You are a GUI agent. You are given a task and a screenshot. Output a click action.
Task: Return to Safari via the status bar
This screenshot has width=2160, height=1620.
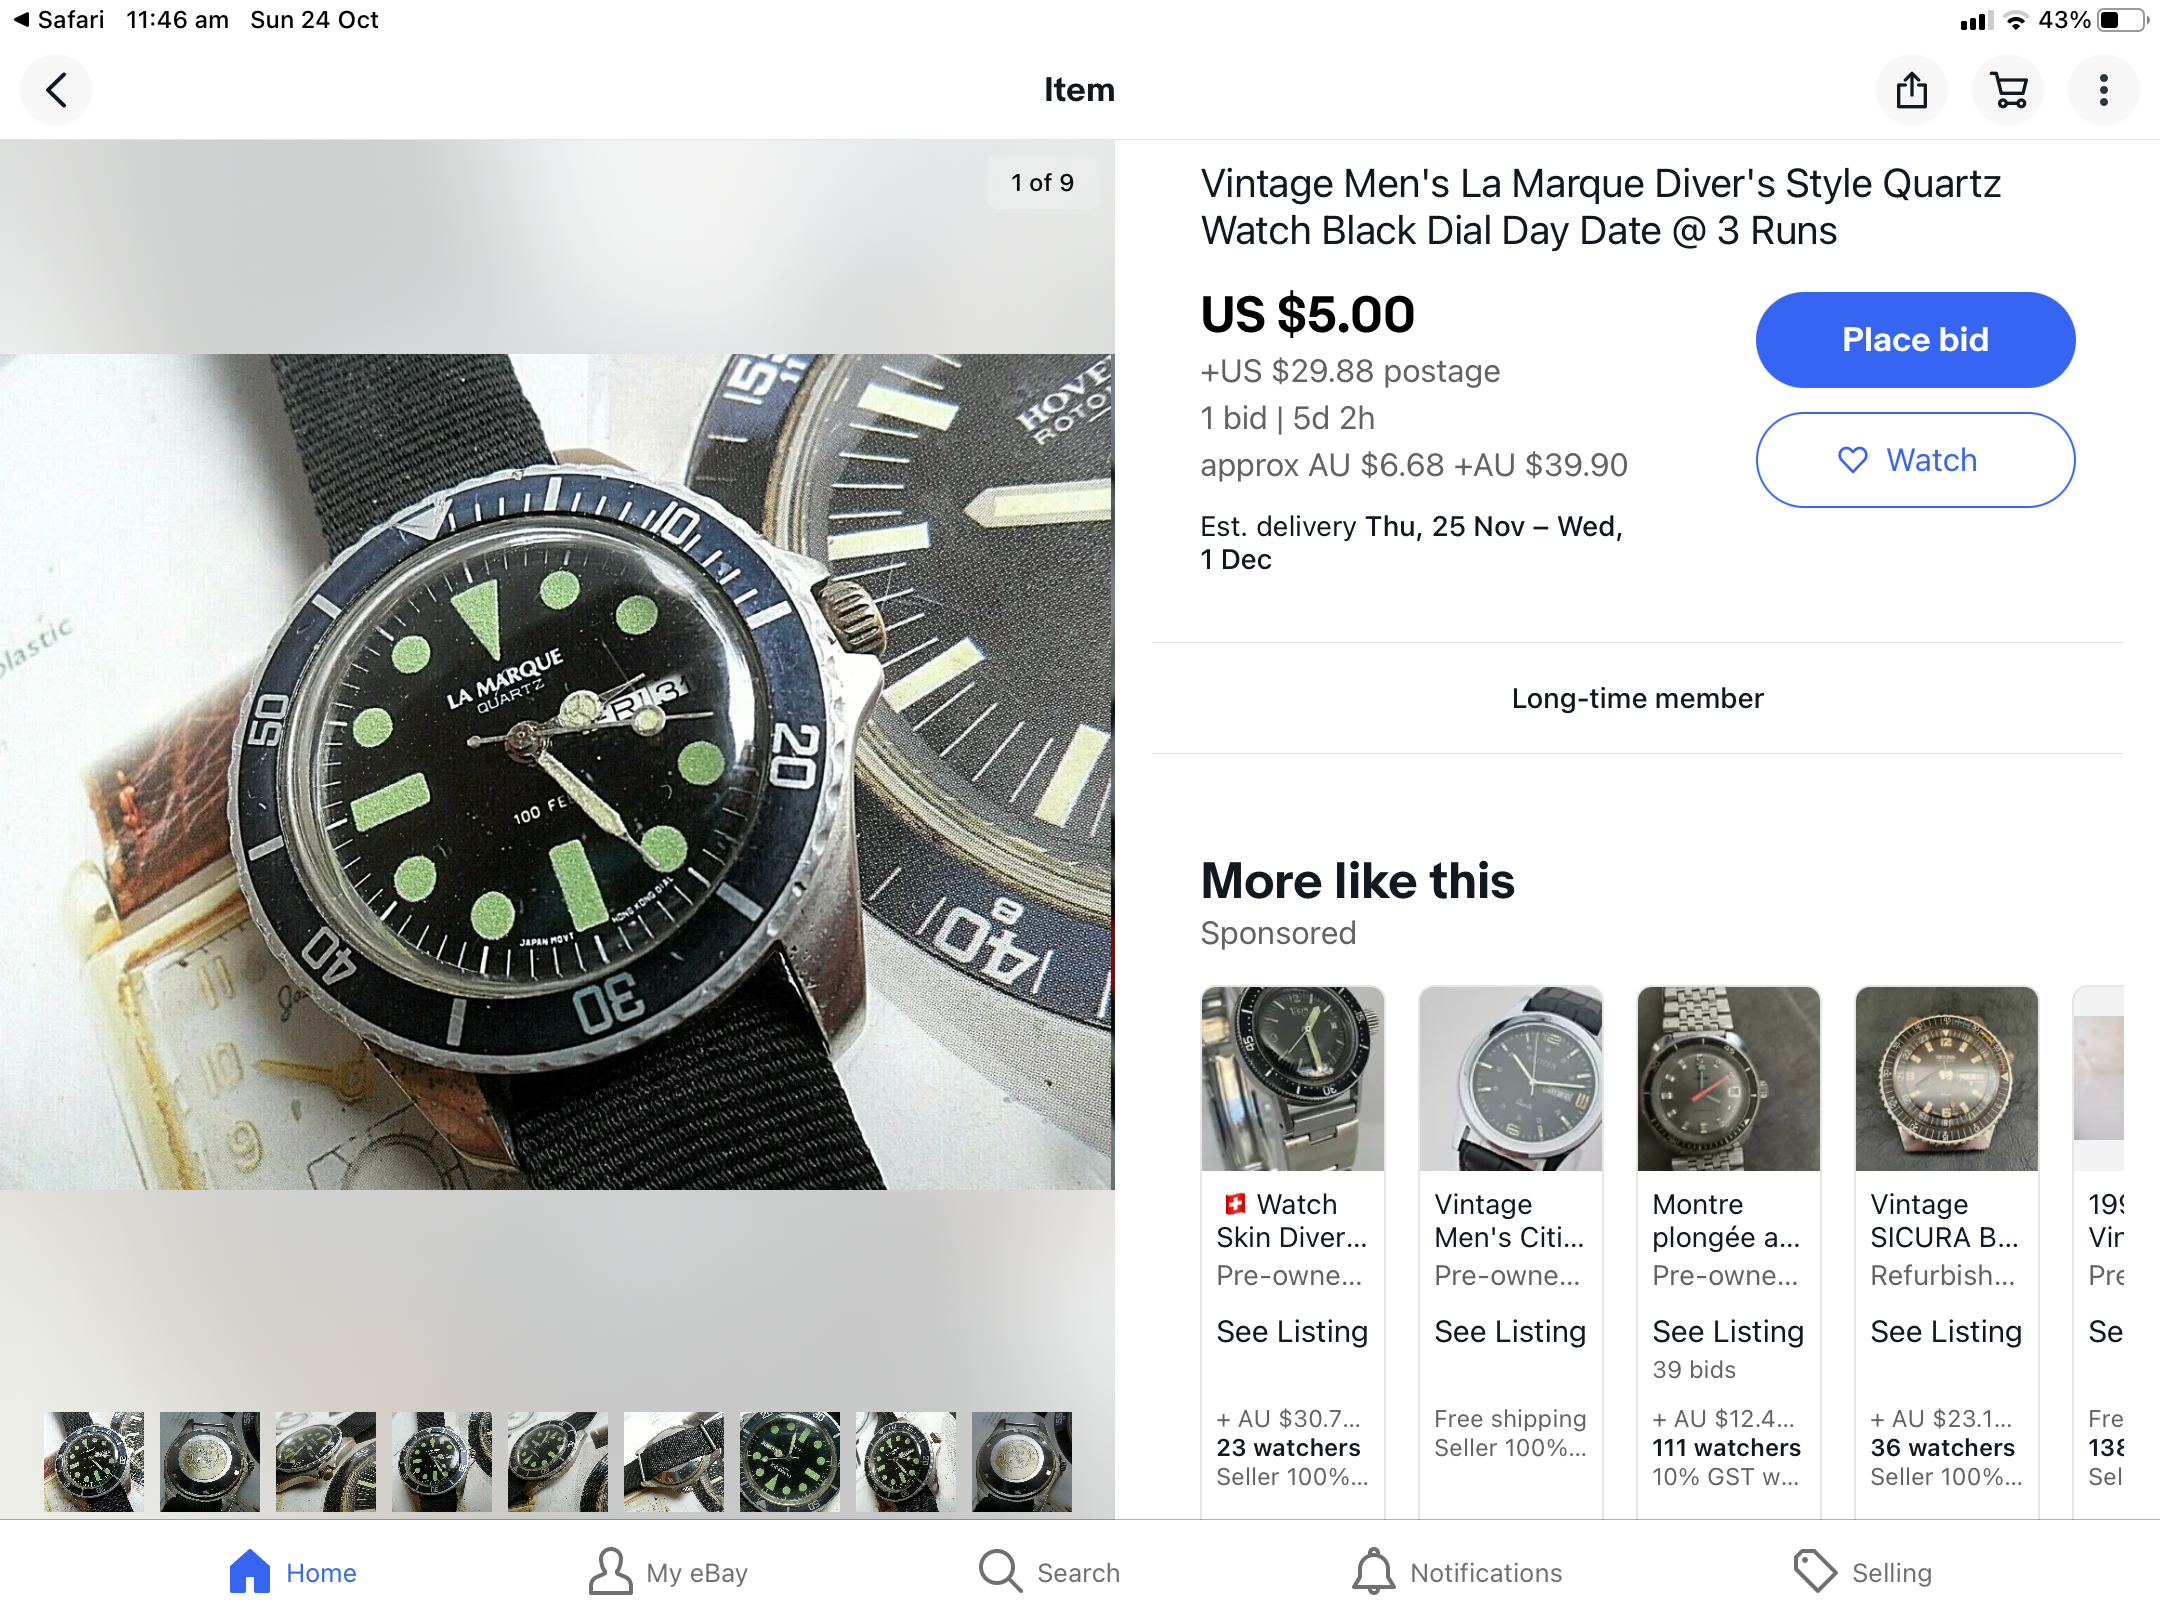(x=59, y=20)
